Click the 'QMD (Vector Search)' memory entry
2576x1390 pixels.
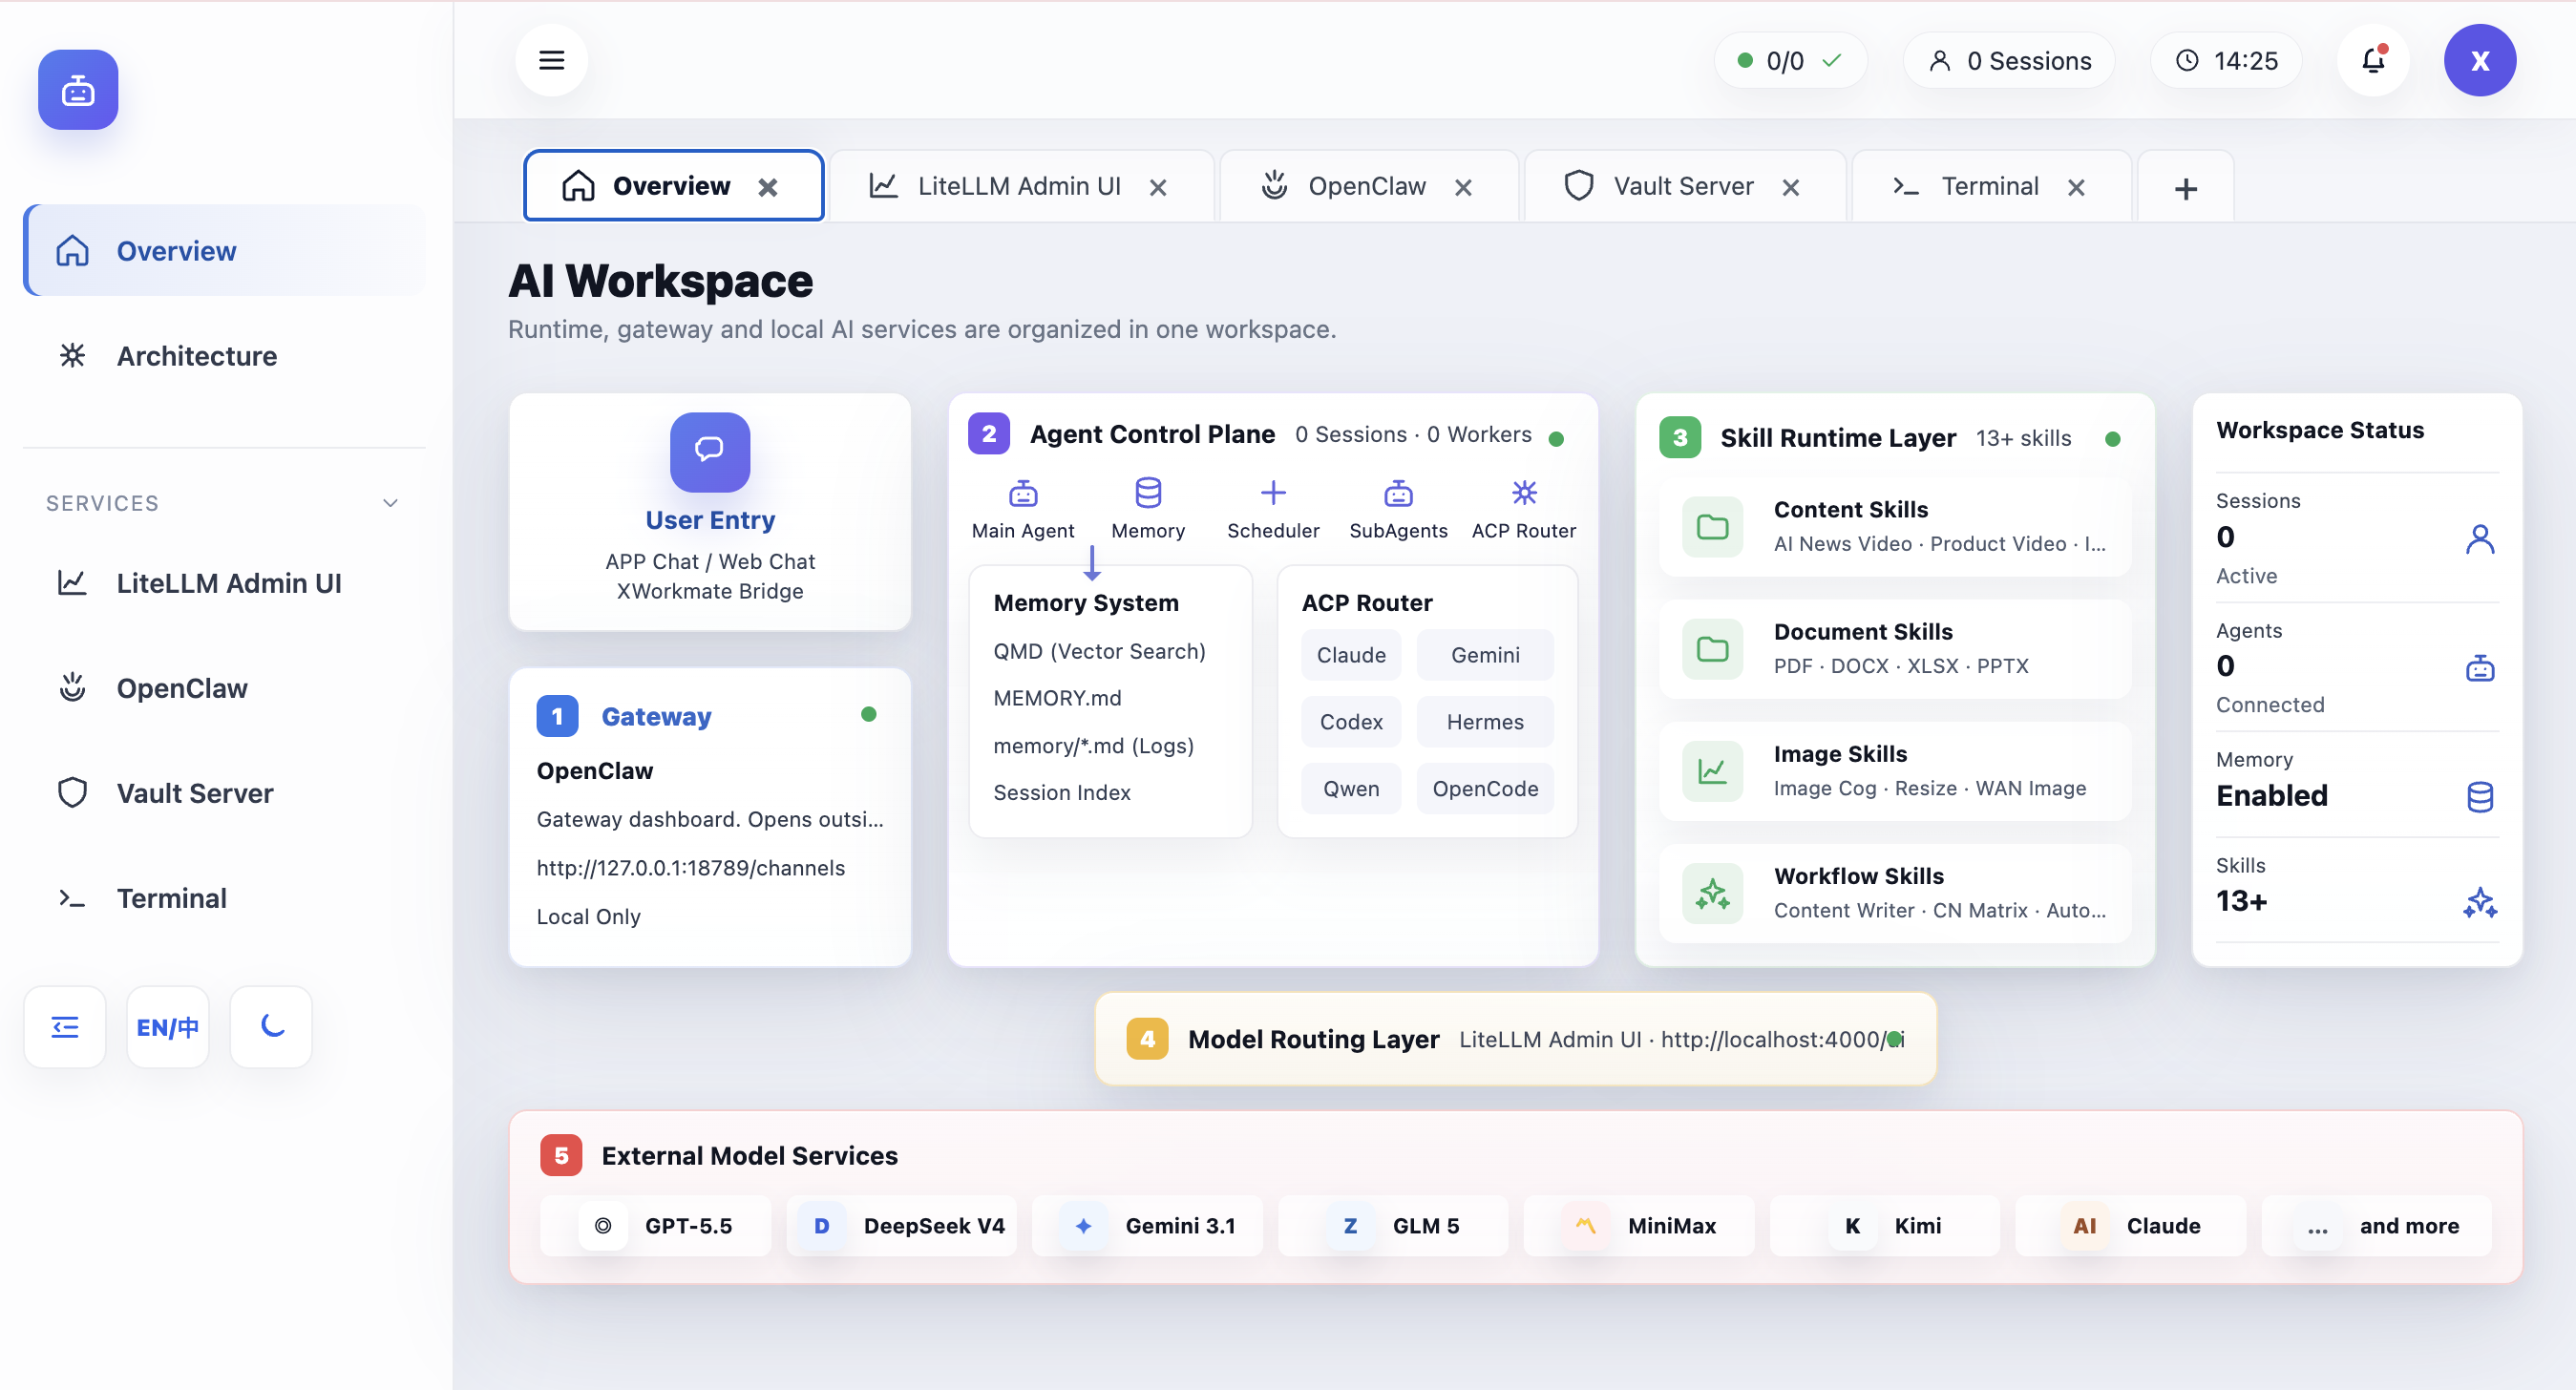[1099, 650]
